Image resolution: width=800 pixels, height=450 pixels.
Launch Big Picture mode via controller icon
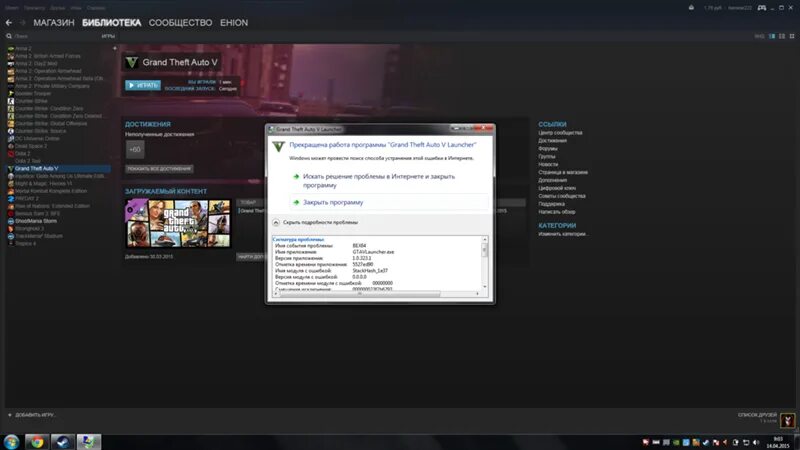pos(761,8)
